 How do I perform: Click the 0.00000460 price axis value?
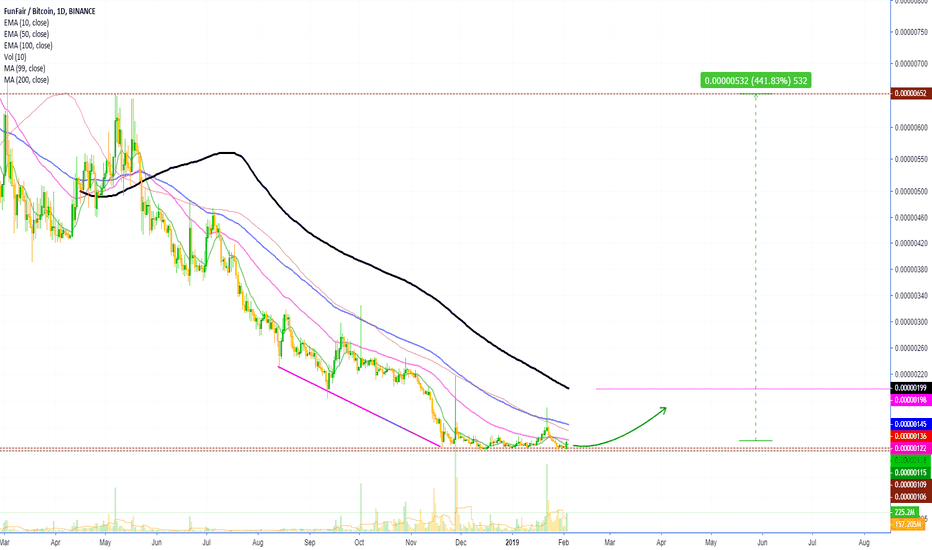coord(911,218)
